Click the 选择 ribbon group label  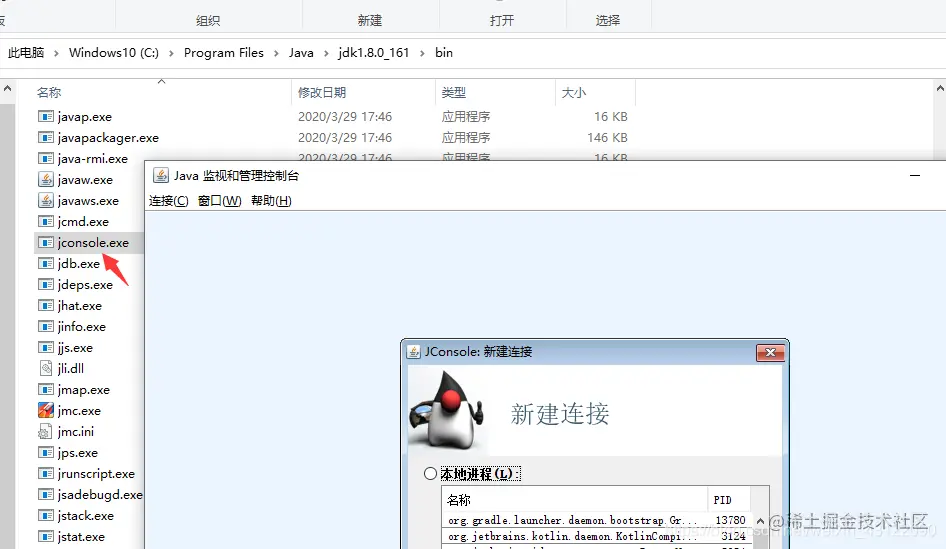click(x=608, y=21)
